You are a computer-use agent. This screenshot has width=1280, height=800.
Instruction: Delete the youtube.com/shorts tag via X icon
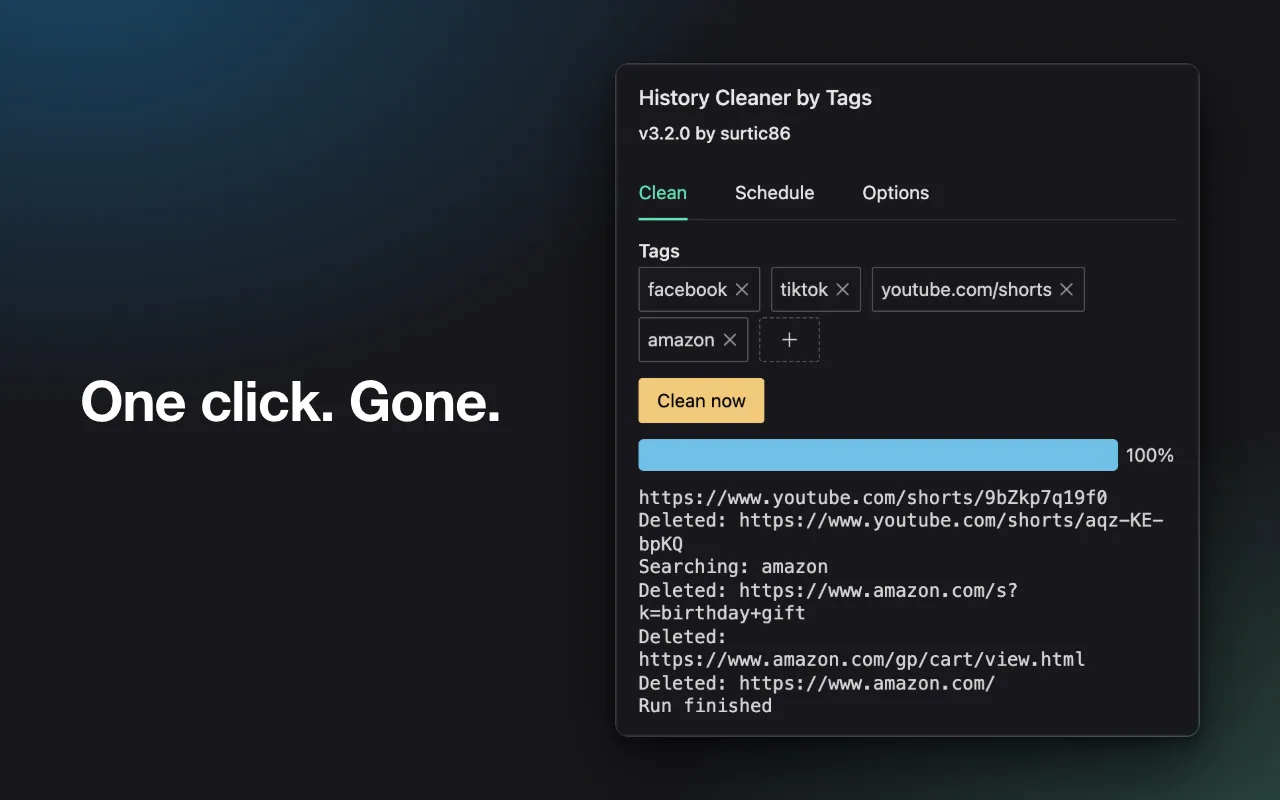click(x=1067, y=289)
